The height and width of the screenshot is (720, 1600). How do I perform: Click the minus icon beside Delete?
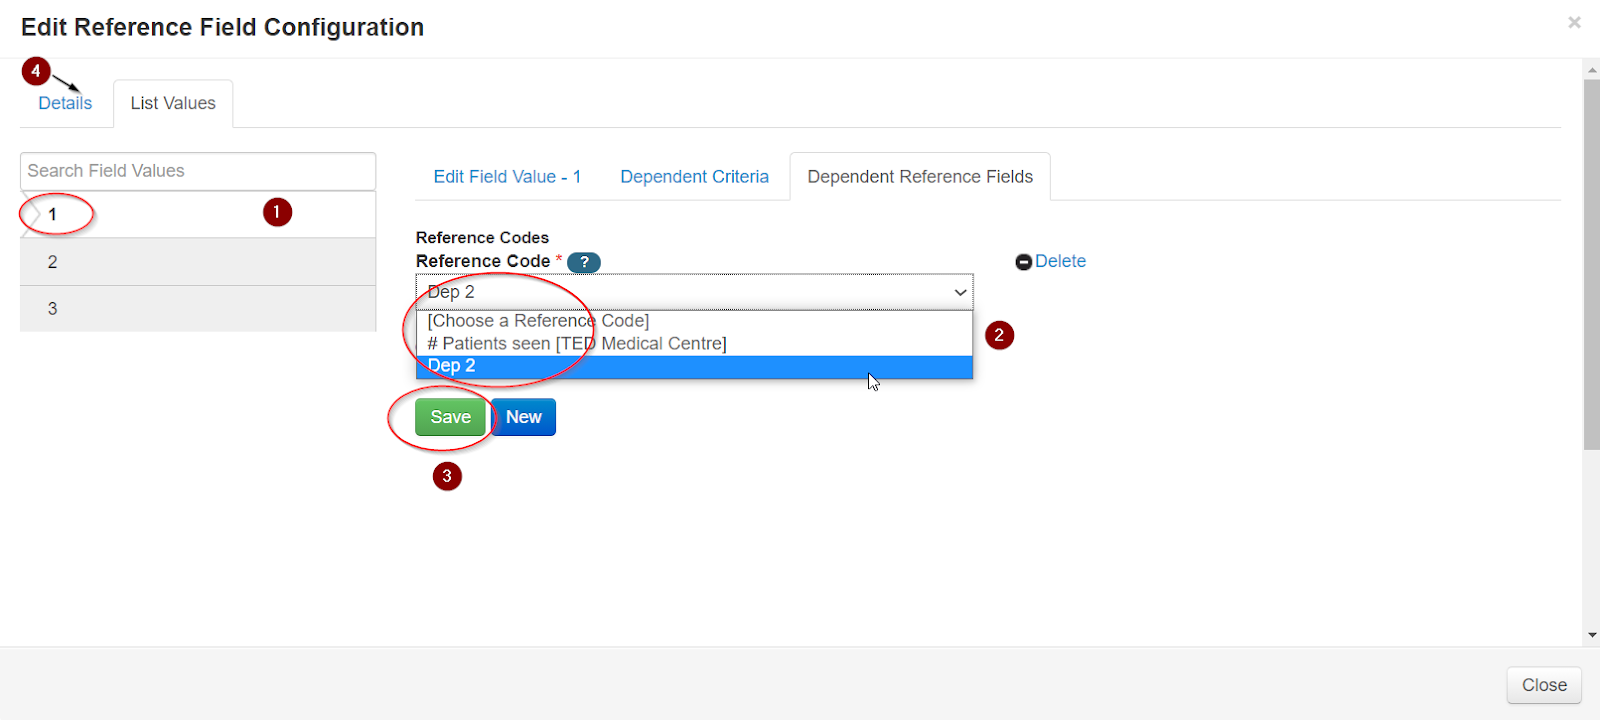1023,262
